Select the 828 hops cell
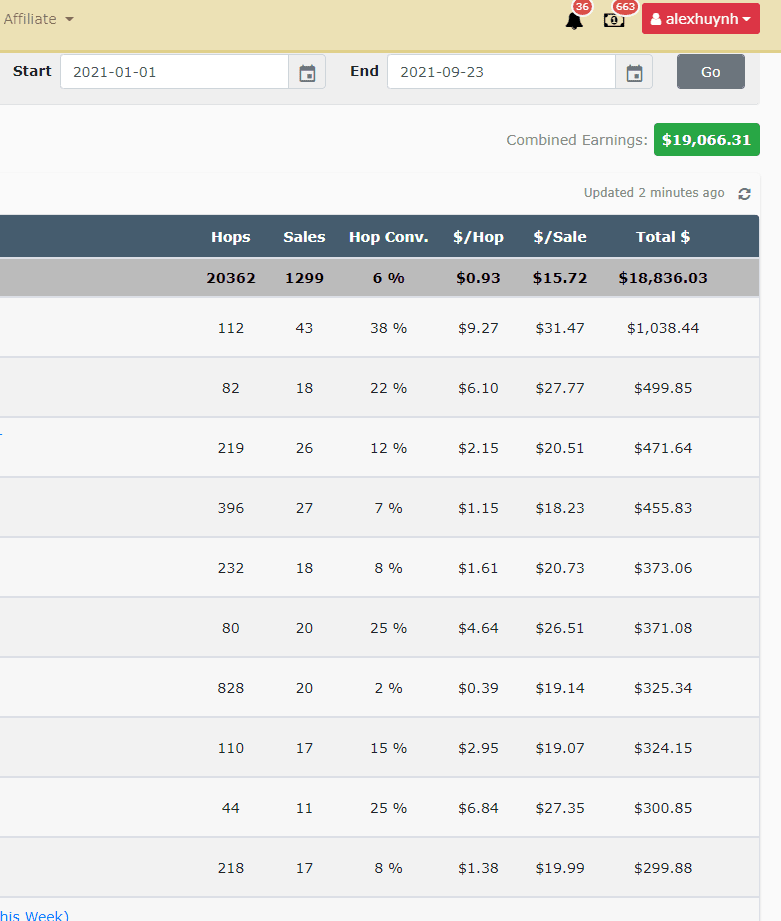 click(231, 688)
